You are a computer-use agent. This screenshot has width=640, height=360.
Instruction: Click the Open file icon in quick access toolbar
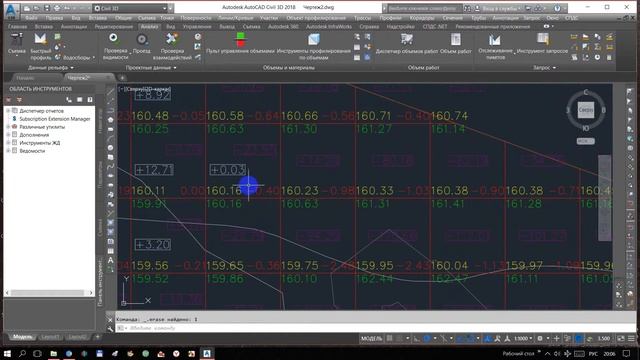tap(36, 8)
